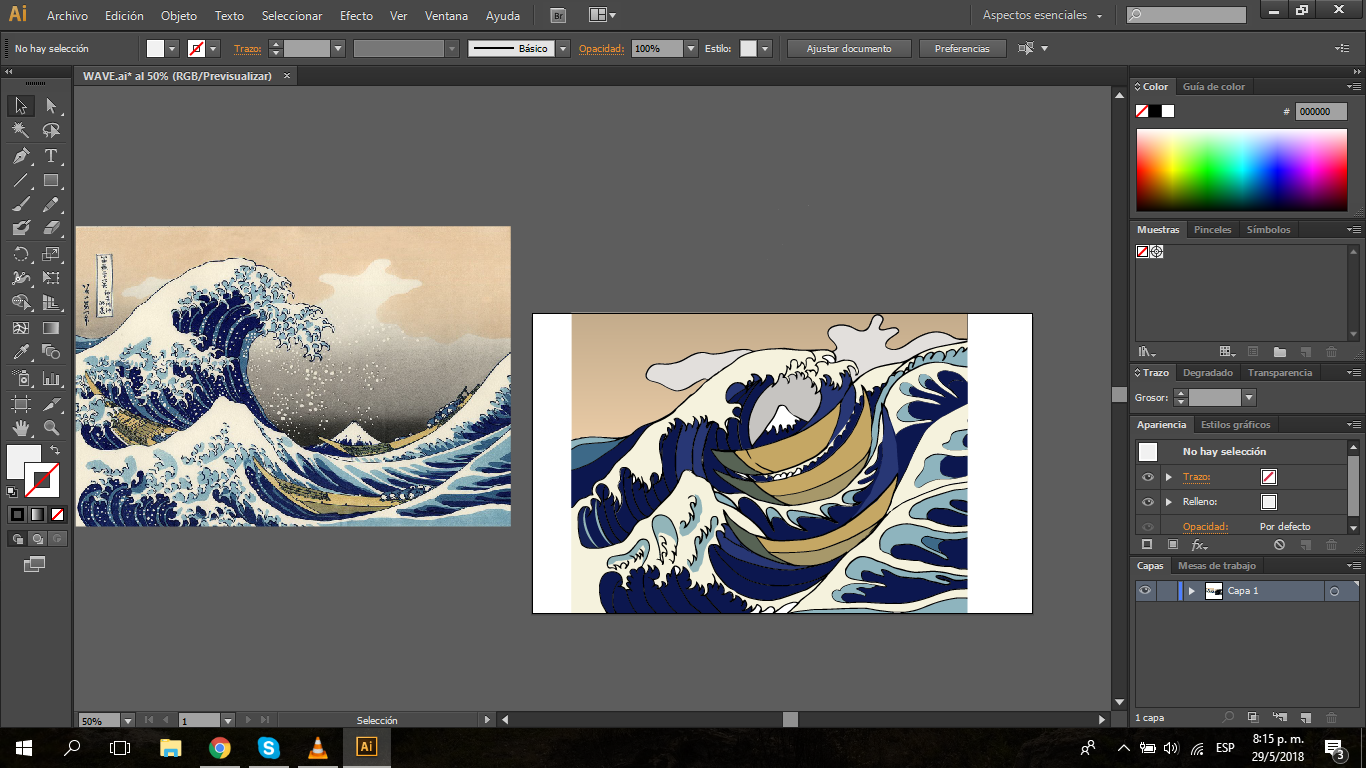The height and width of the screenshot is (768, 1366).
Task: Switch to the Degradado tab
Action: [1208, 372]
